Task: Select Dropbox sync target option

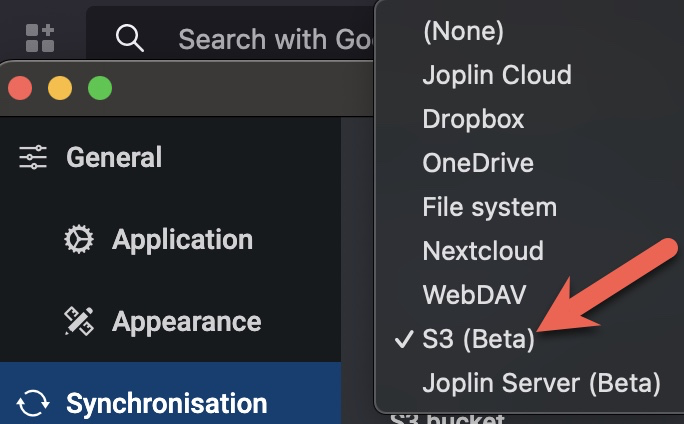Action: (473, 119)
